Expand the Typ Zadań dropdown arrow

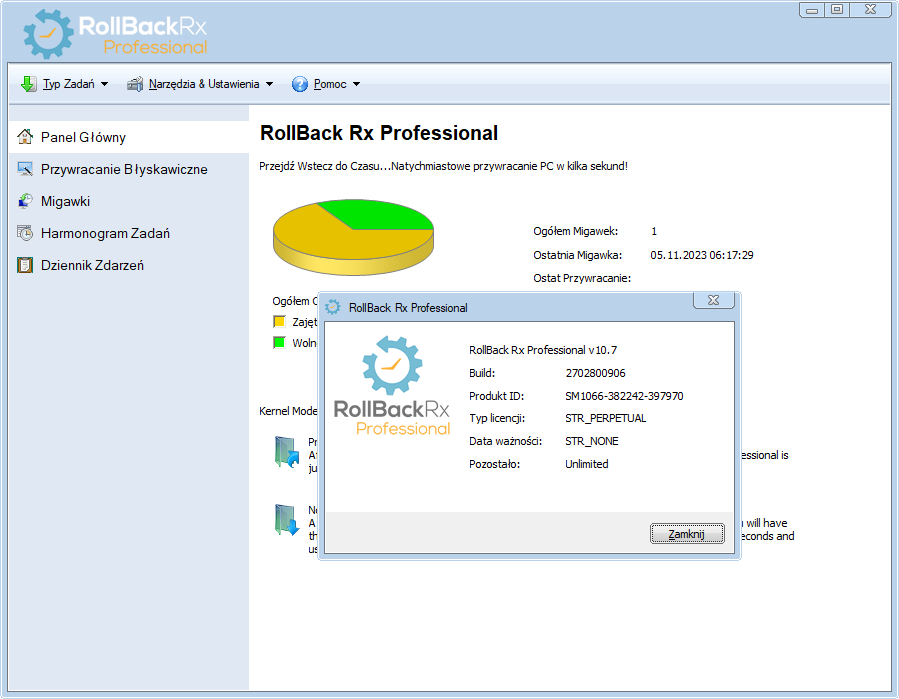(104, 84)
